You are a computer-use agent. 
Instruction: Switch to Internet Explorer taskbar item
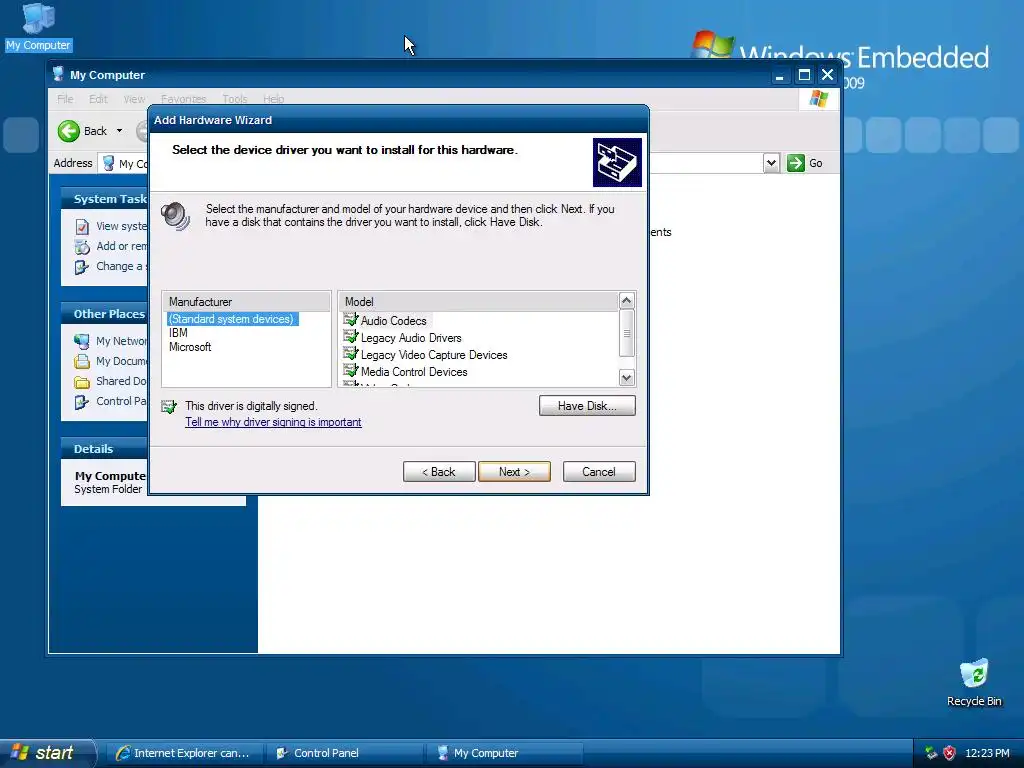(185, 753)
